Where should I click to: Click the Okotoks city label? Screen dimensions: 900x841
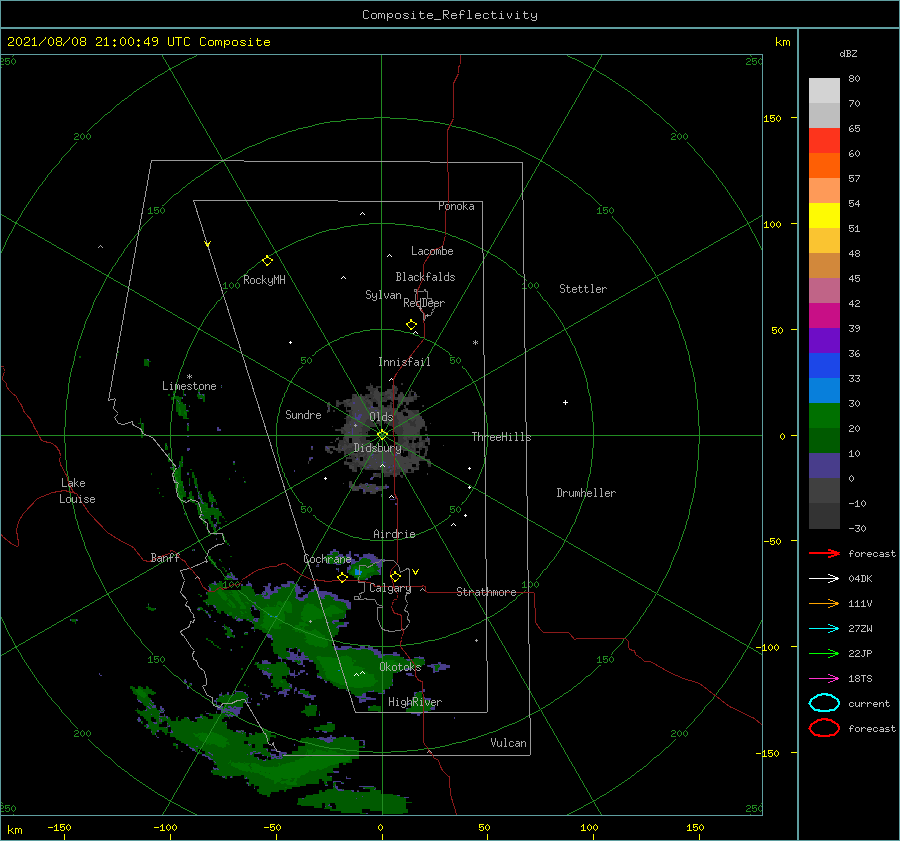(400, 667)
